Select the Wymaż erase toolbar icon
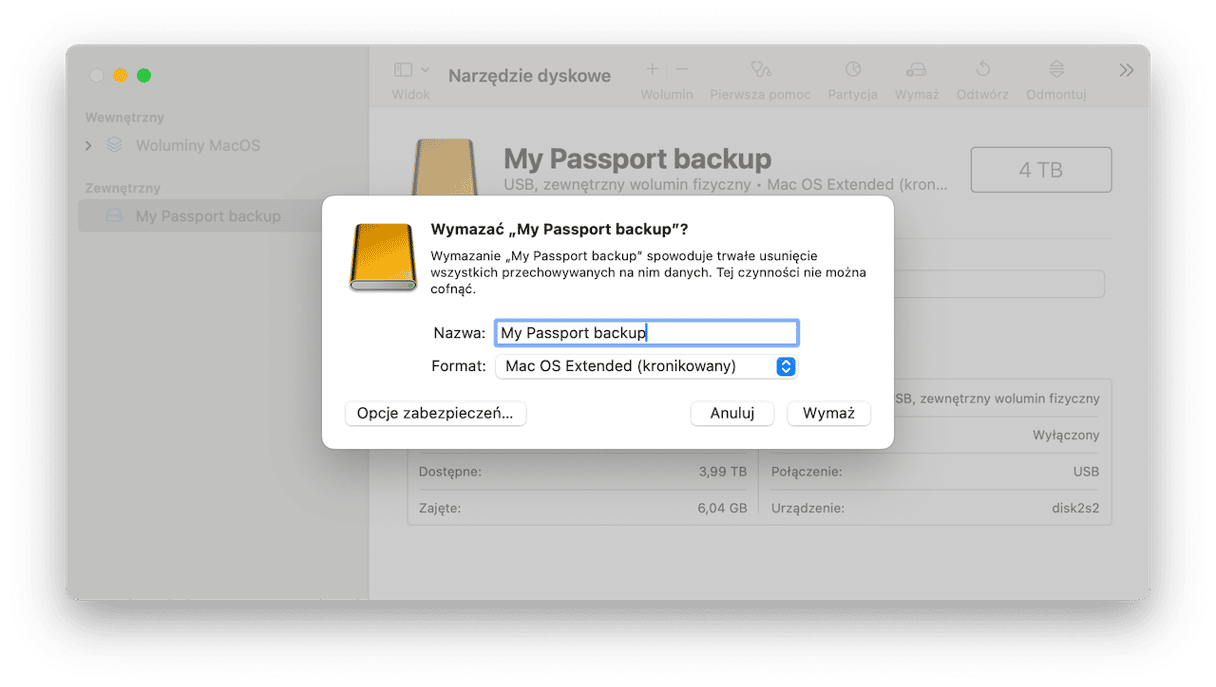The width and height of the screenshot is (1216, 687). click(x=916, y=70)
